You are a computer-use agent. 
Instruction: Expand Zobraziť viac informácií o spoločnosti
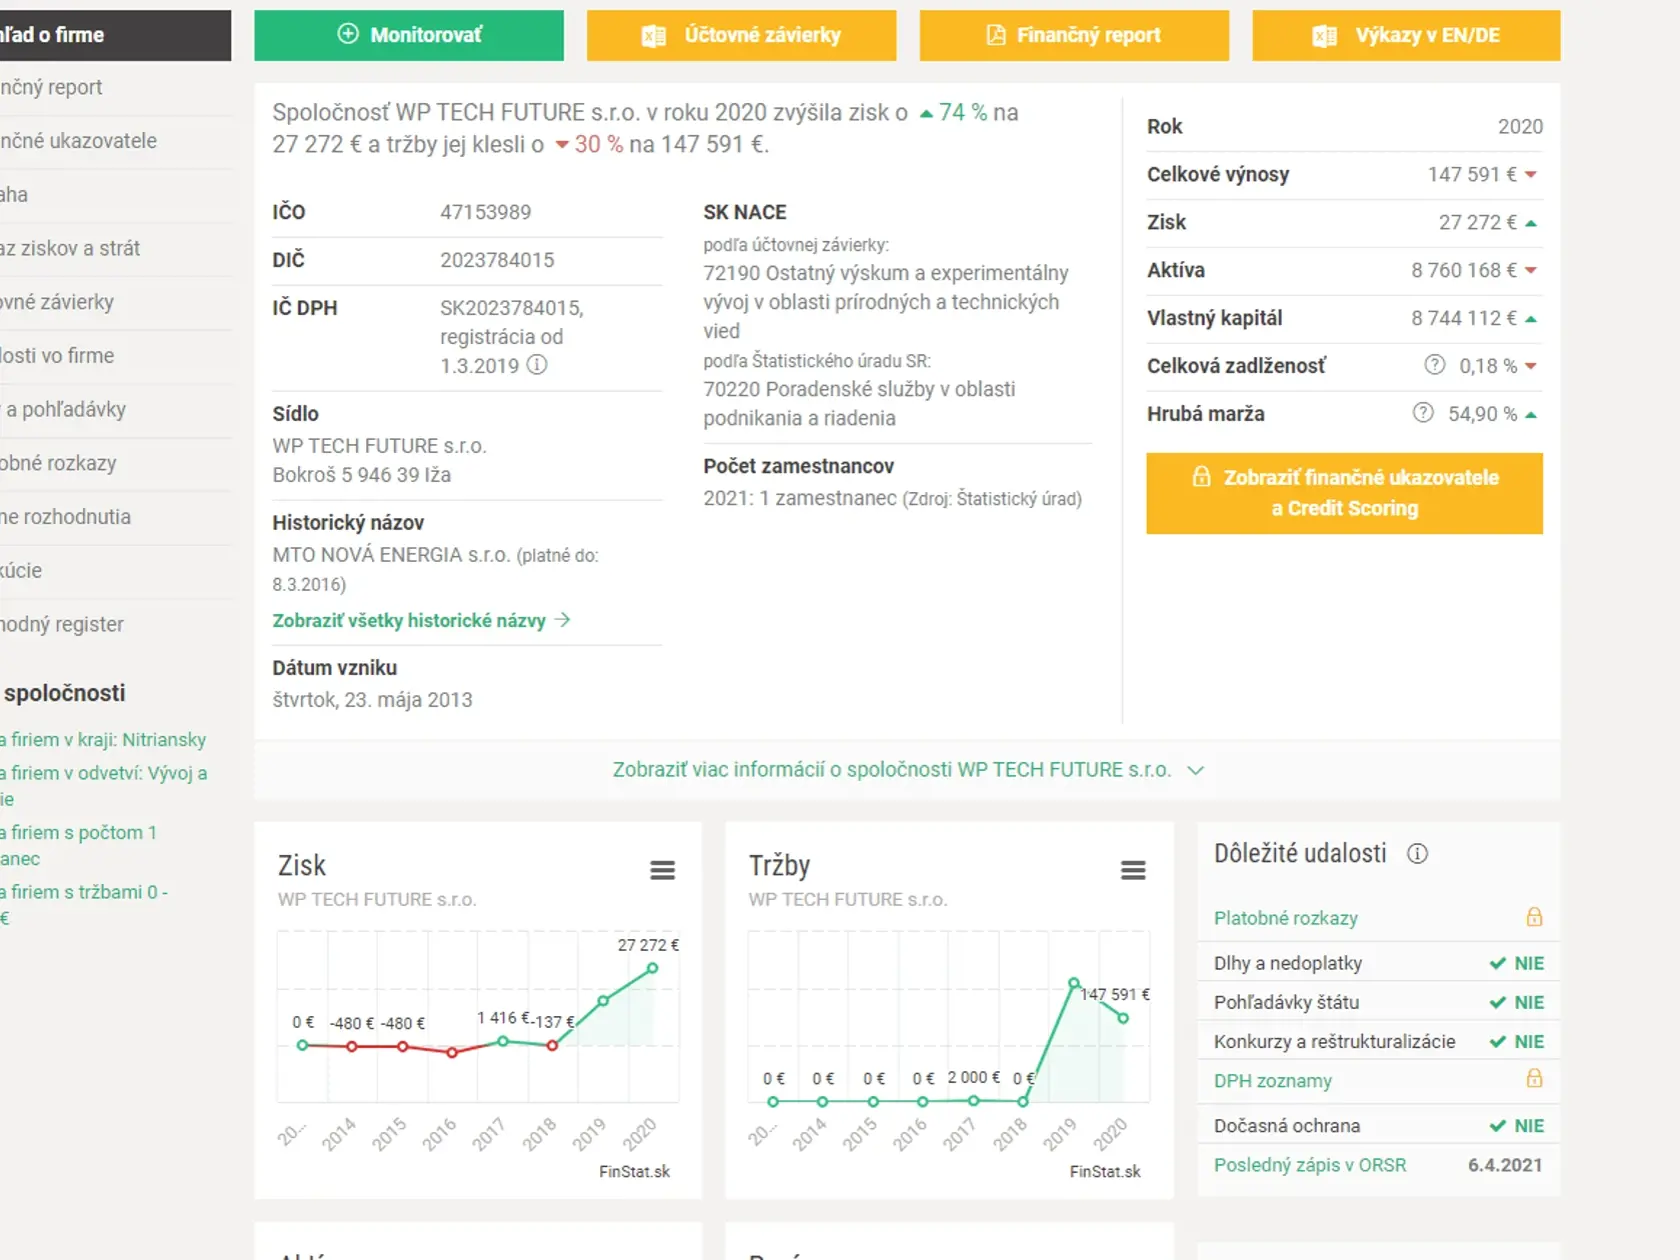[907, 770]
